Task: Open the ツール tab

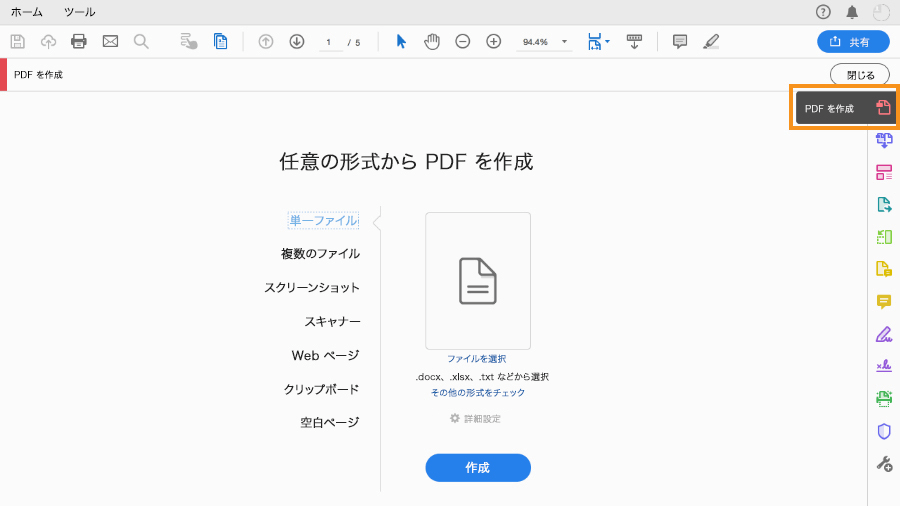Action: (79, 12)
